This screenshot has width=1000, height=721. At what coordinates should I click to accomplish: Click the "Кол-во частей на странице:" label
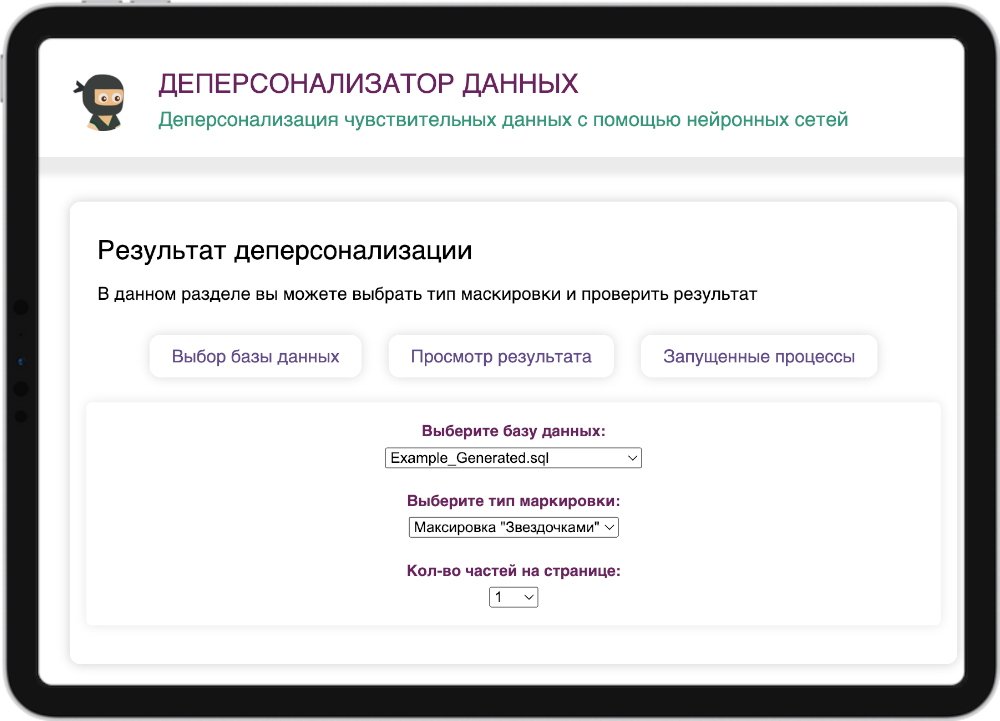513,571
